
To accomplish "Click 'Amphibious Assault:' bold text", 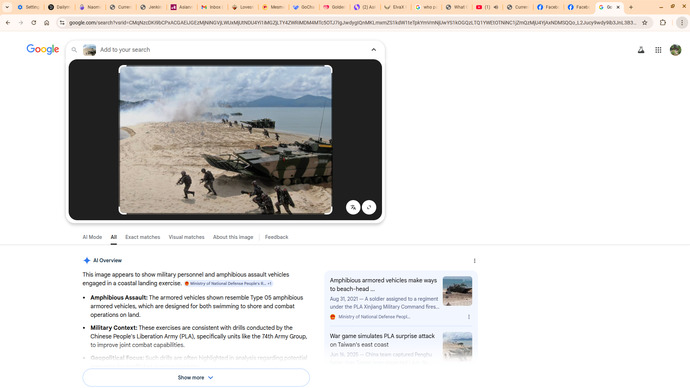I will click(x=119, y=298).
